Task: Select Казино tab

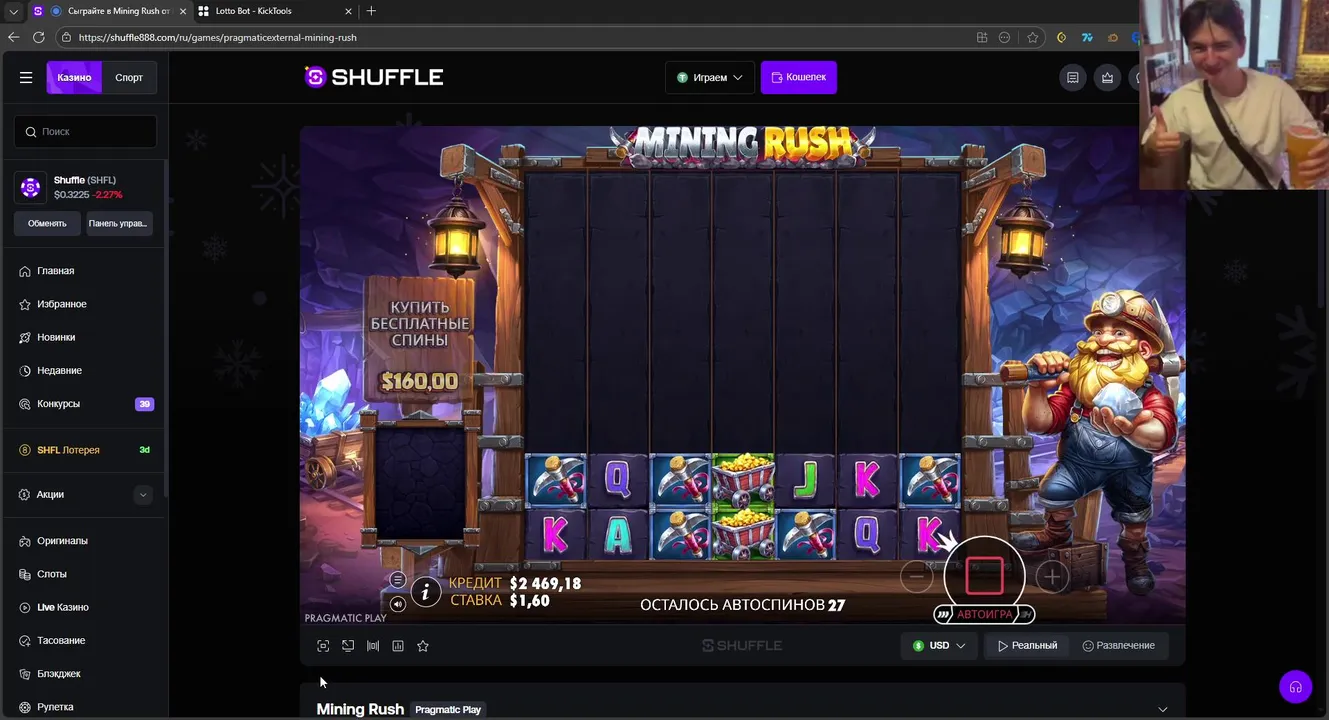Action: (x=74, y=77)
